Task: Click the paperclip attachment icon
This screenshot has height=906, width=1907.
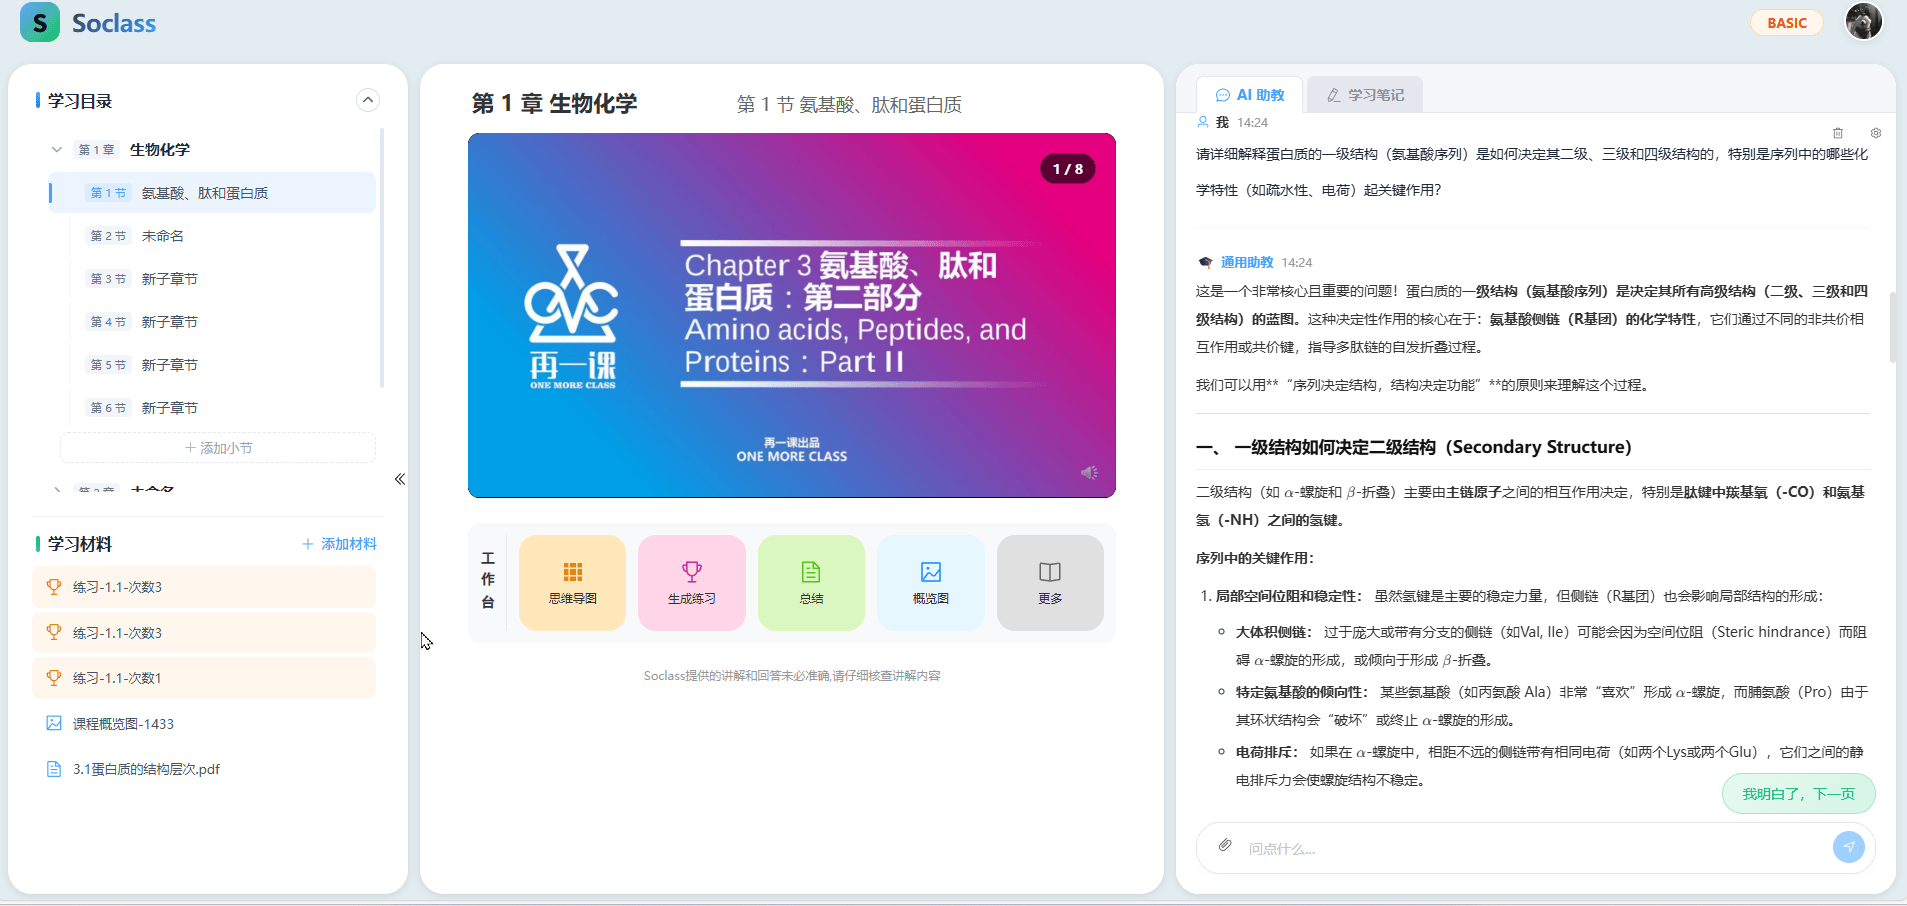Action: coord(1225,846)
